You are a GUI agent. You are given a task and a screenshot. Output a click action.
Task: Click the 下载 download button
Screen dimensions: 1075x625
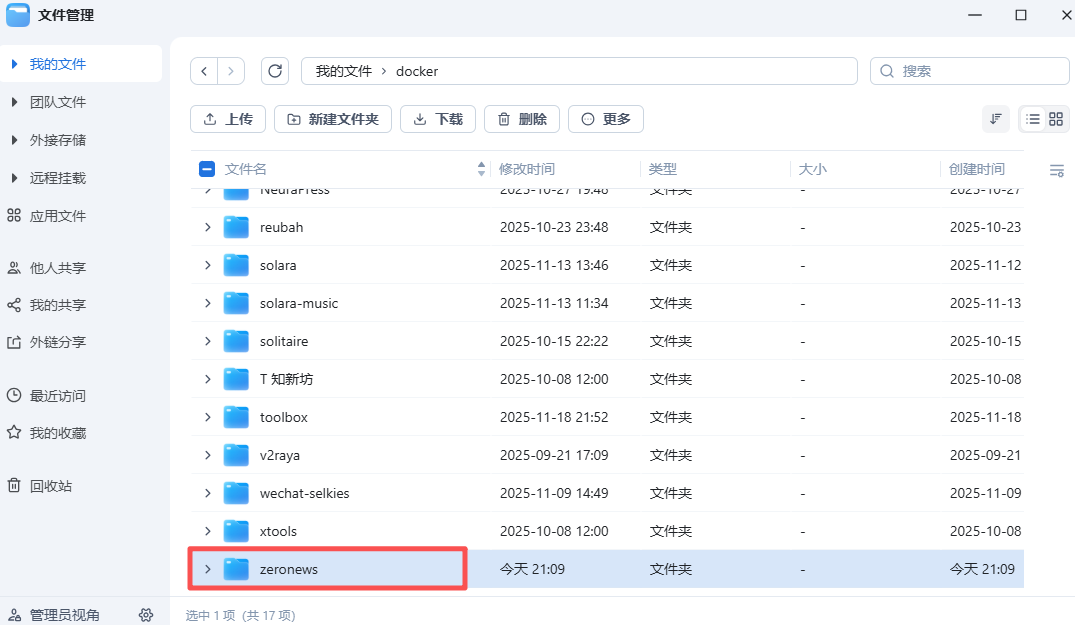pyautogui.click(x=437, y=118)
